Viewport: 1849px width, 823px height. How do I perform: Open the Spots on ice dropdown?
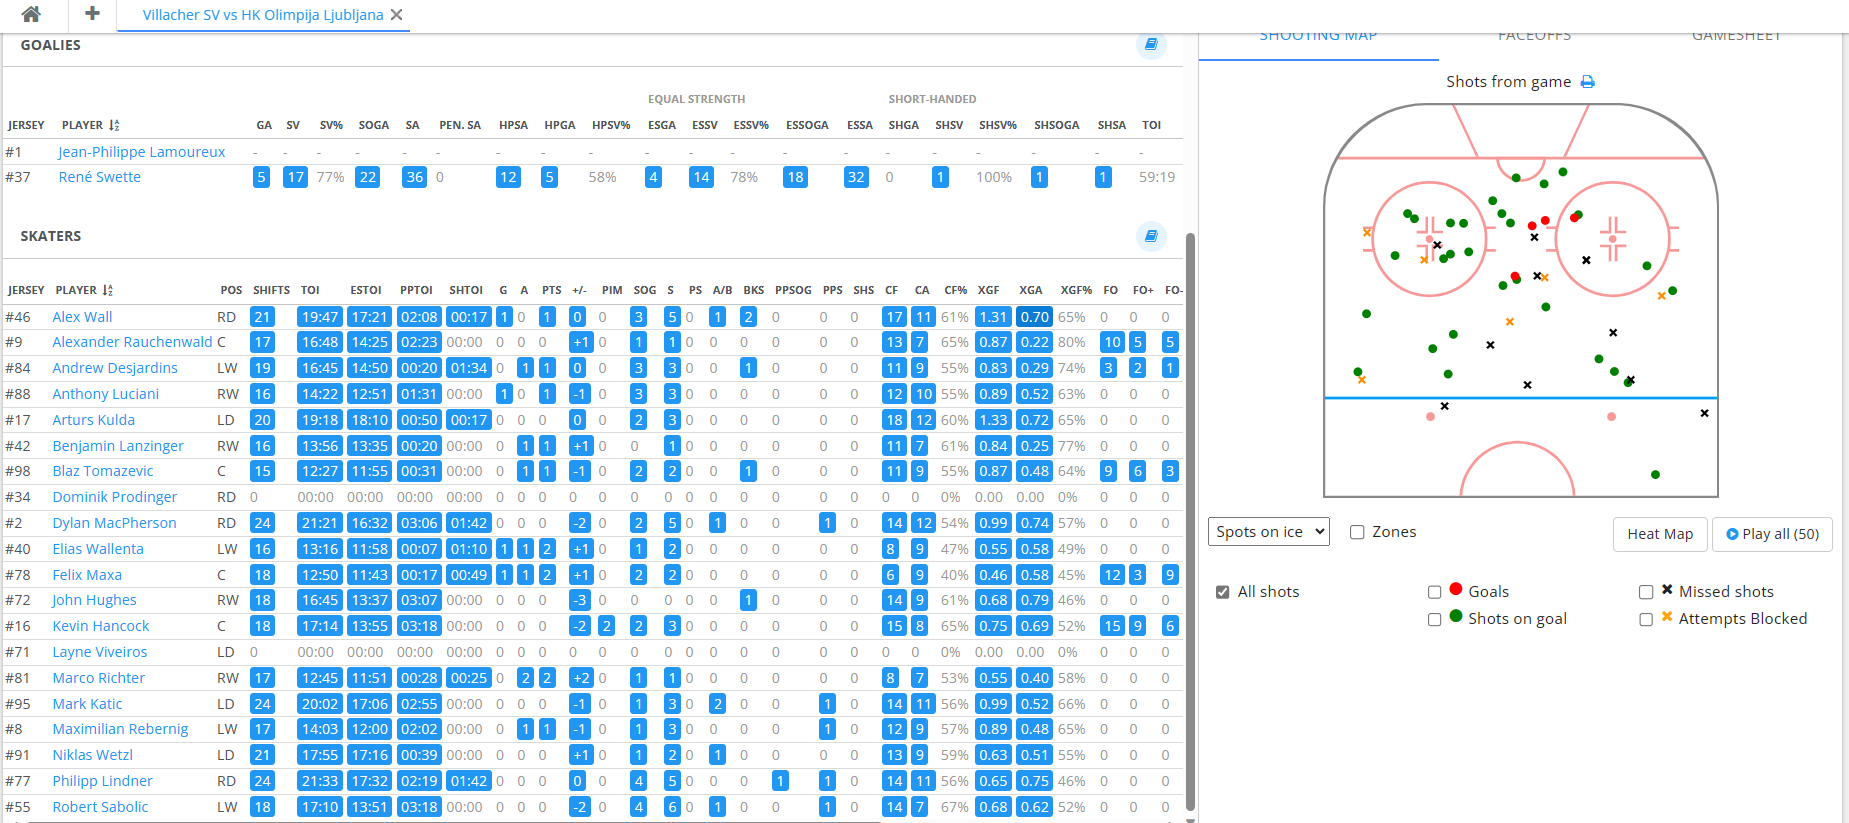click(1269, 532)
